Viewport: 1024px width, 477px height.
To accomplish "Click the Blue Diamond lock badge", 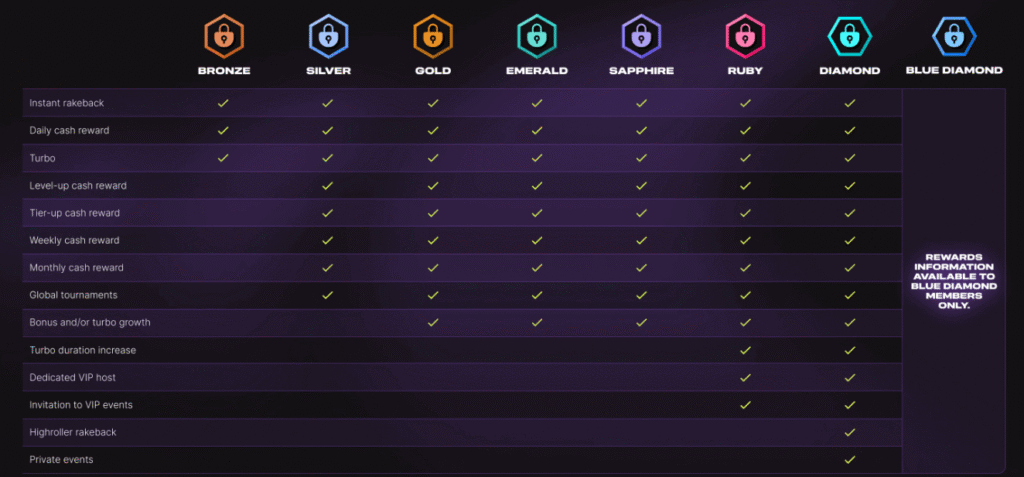I will pyautogui.click(x=953, y=36).
